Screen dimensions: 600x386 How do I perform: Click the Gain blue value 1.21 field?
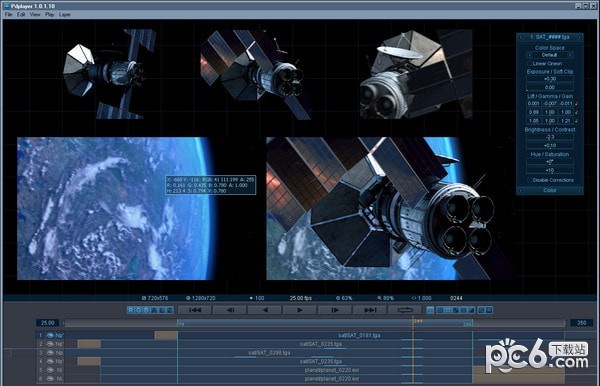tap(566, 121)
